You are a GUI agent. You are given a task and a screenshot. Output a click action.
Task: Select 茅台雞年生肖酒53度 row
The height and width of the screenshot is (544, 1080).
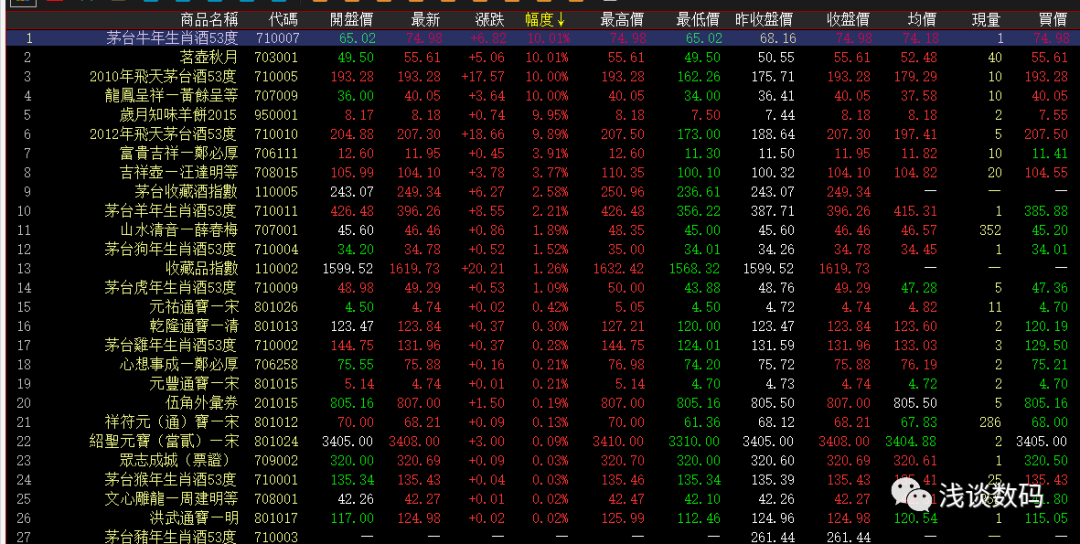[543, 345]
